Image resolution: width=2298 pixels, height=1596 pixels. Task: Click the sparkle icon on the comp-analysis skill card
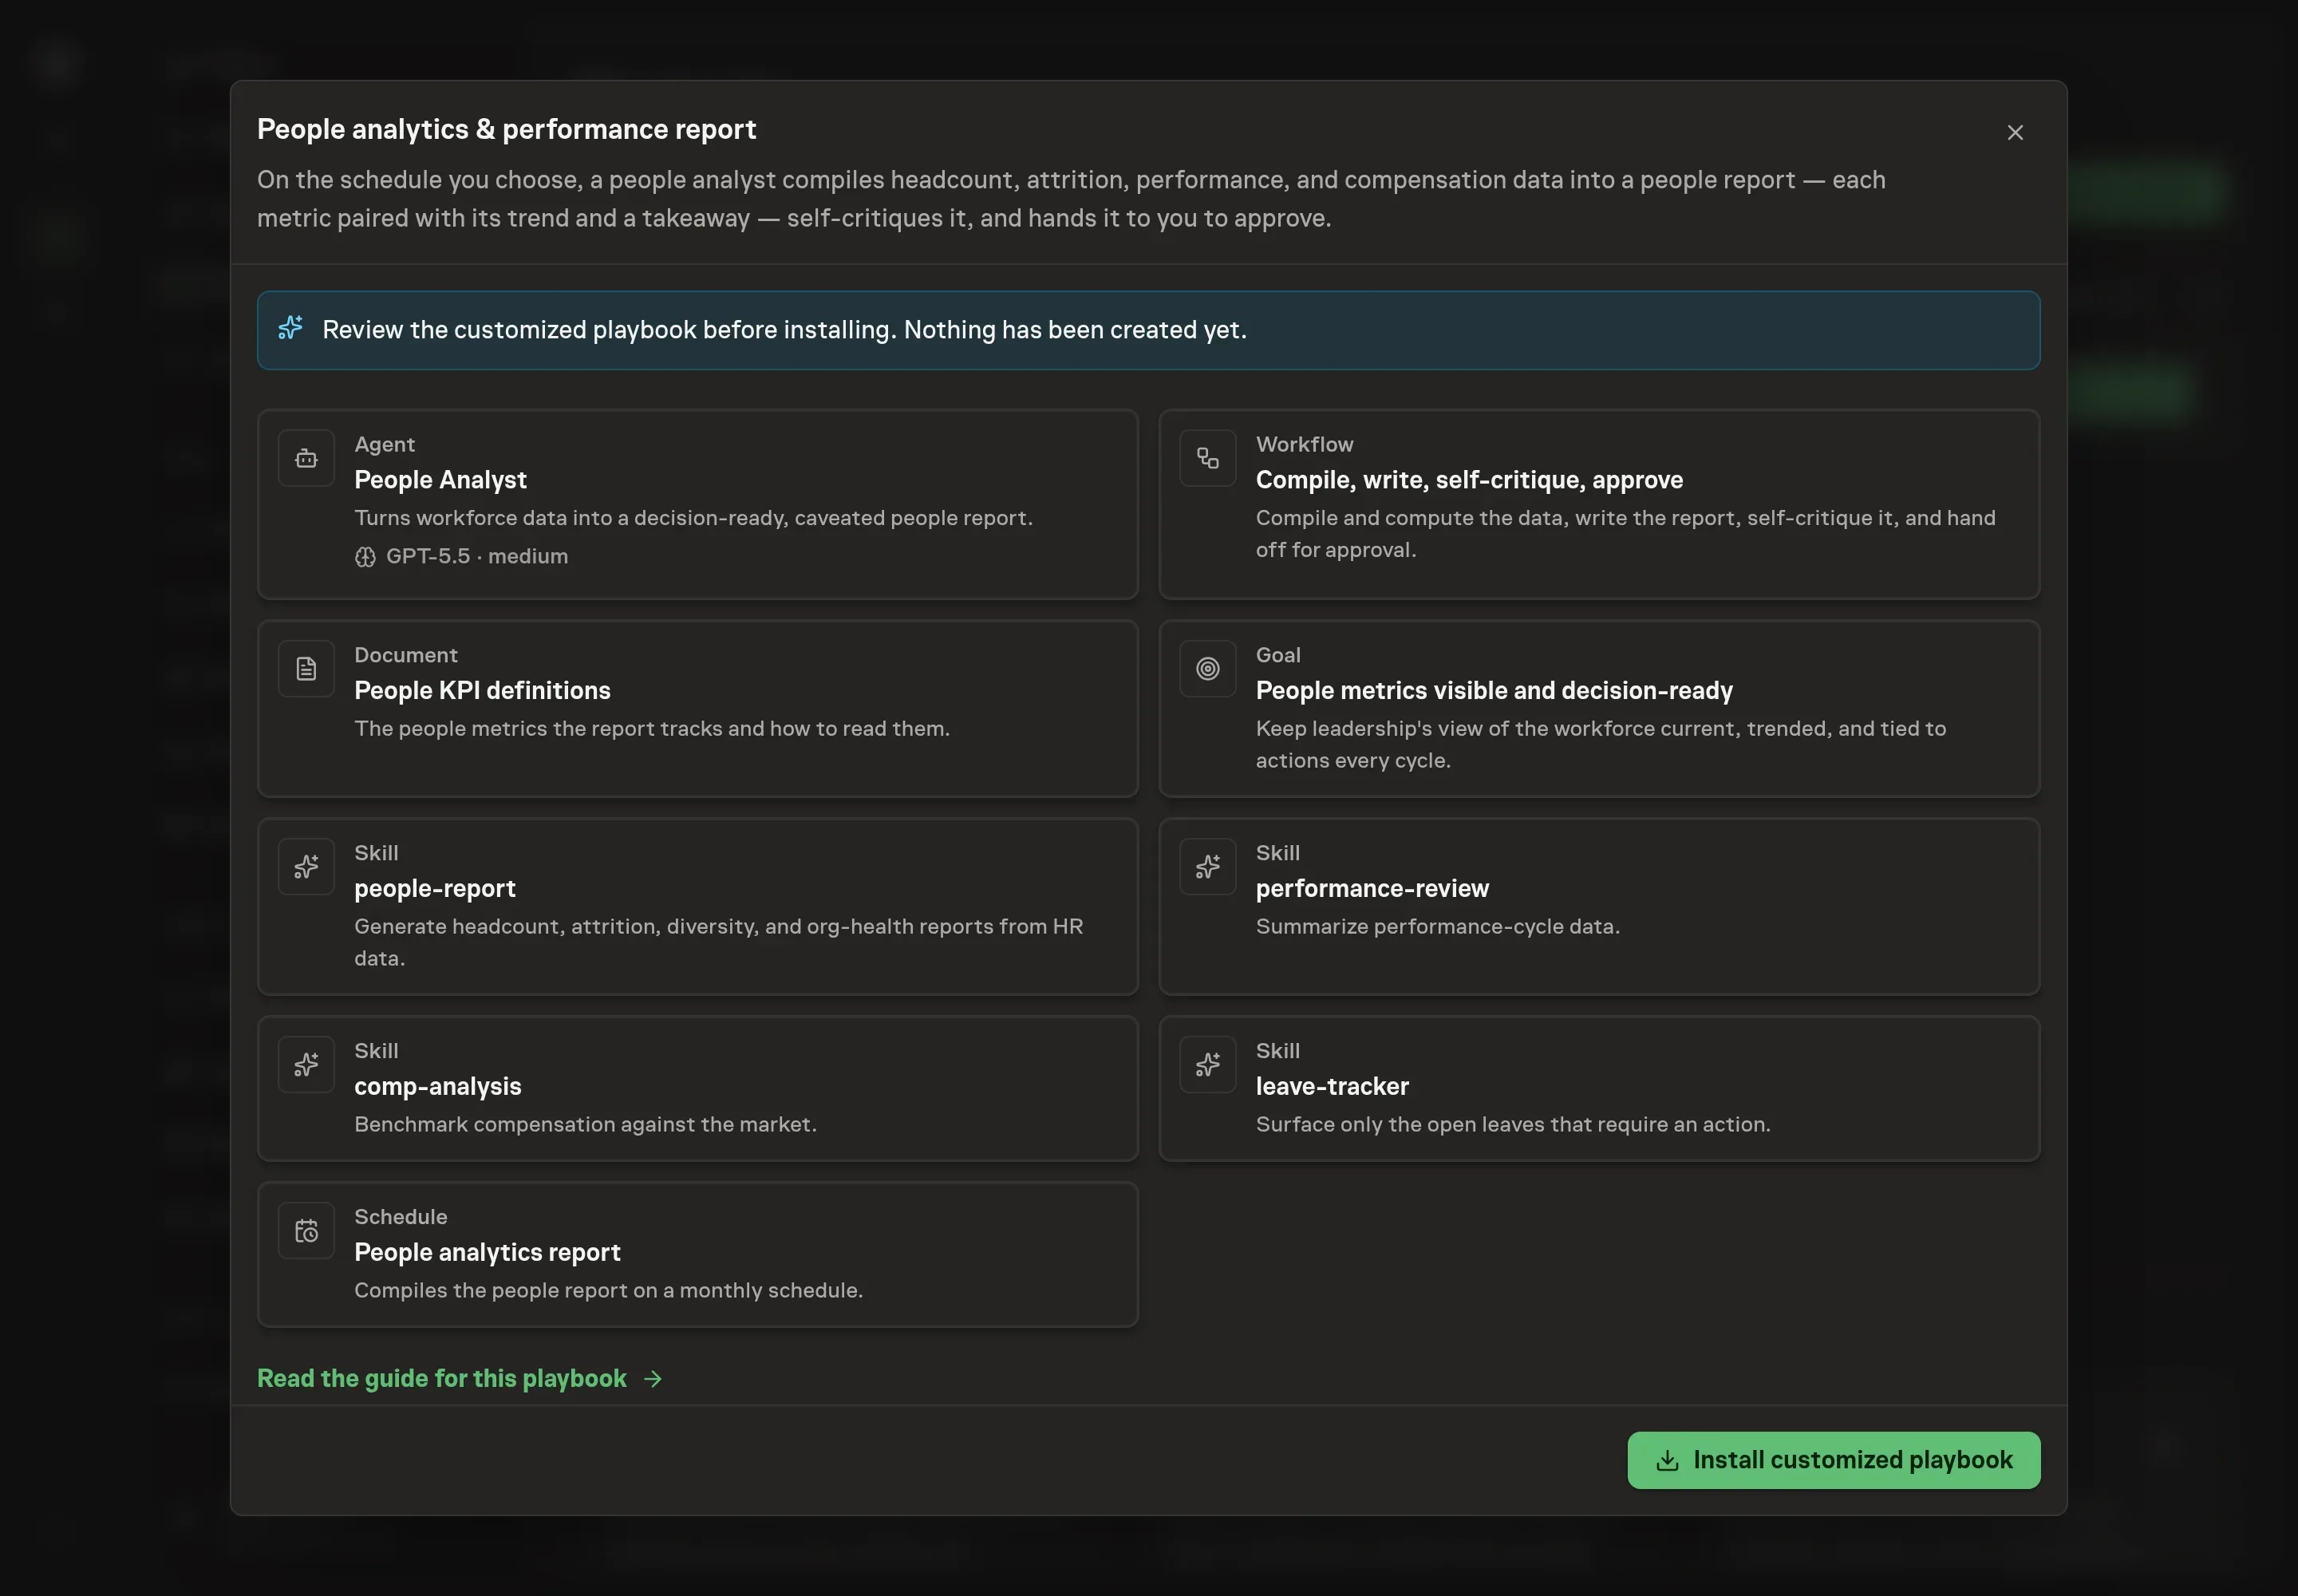306,1065
